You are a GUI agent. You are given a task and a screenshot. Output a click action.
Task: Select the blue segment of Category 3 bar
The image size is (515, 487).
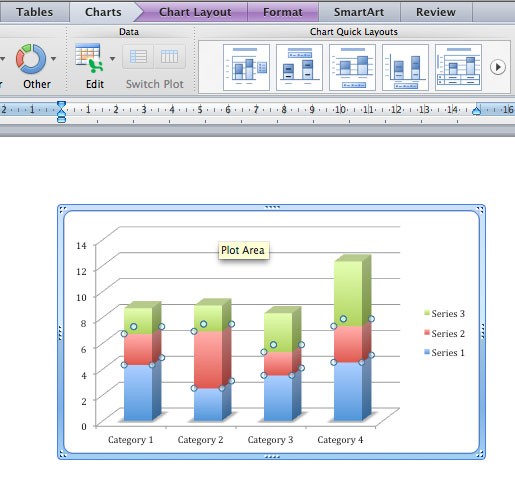pyautogui.click(x=278, y=398)
